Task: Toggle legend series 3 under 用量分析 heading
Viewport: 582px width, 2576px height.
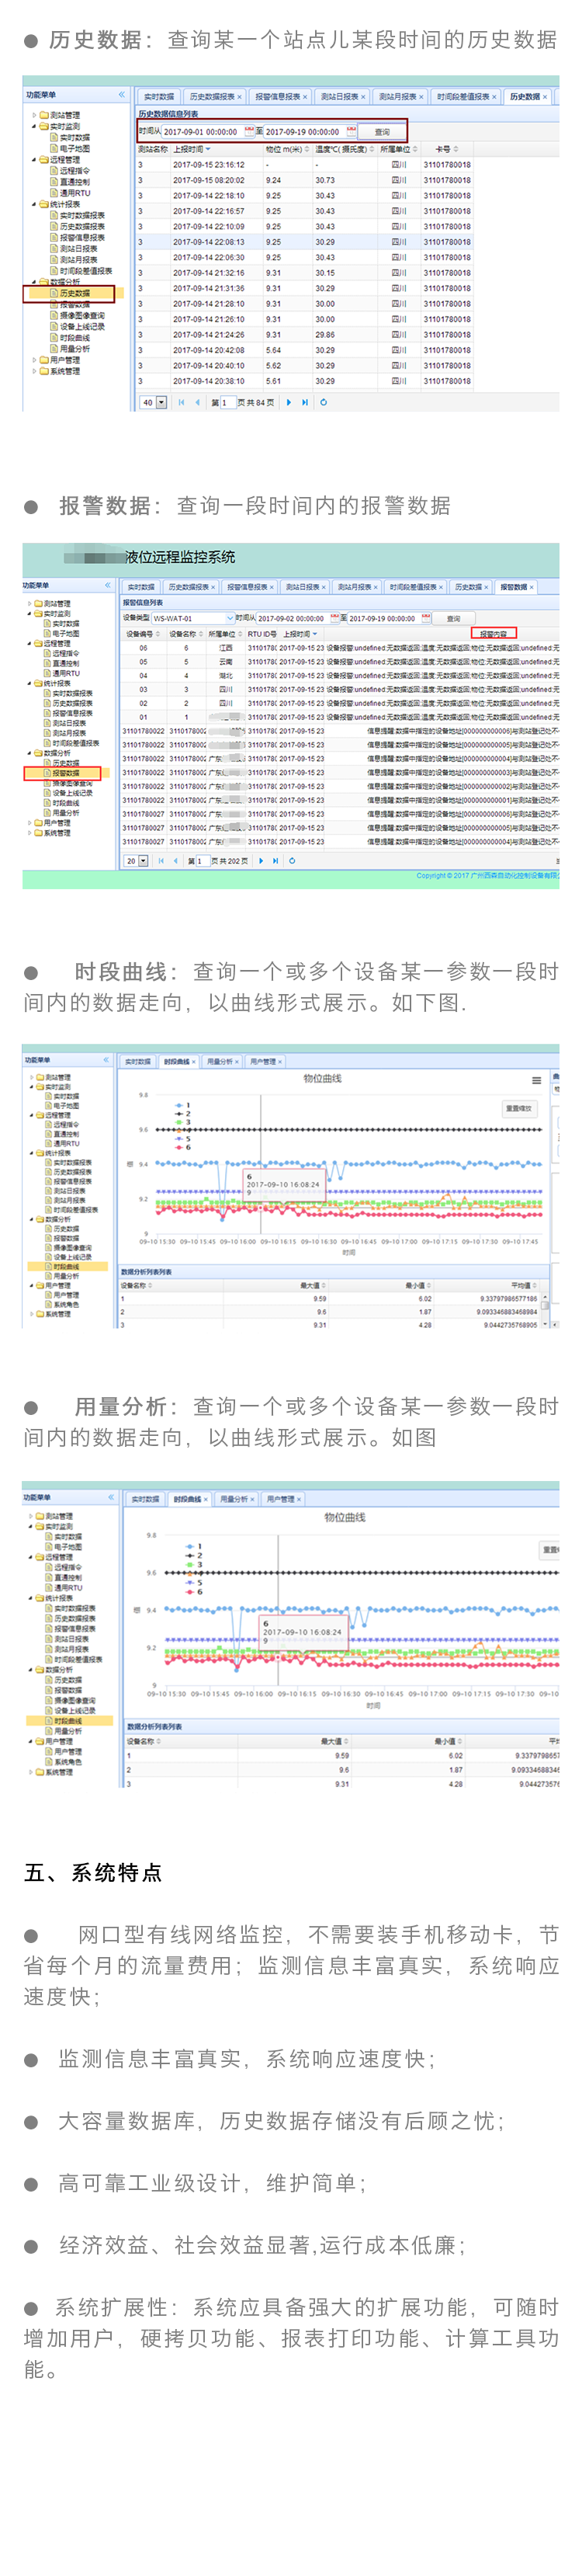Action: (x=194, y=1565)
